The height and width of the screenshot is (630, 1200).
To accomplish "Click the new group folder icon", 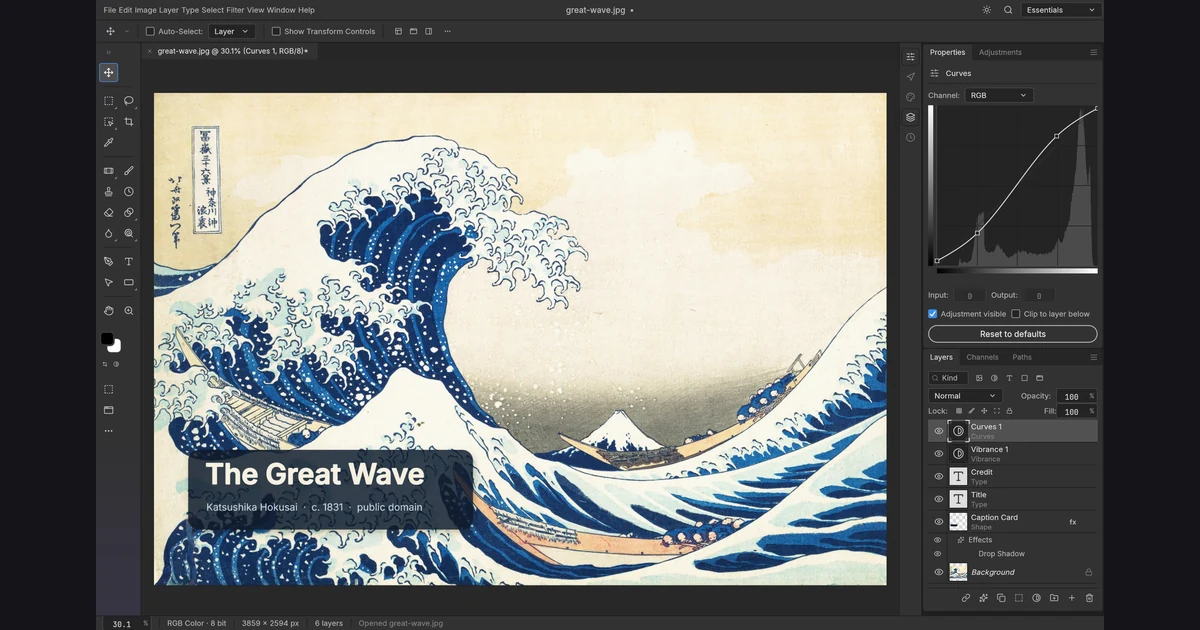I will pyautogui.click(x=1054, y=598).
